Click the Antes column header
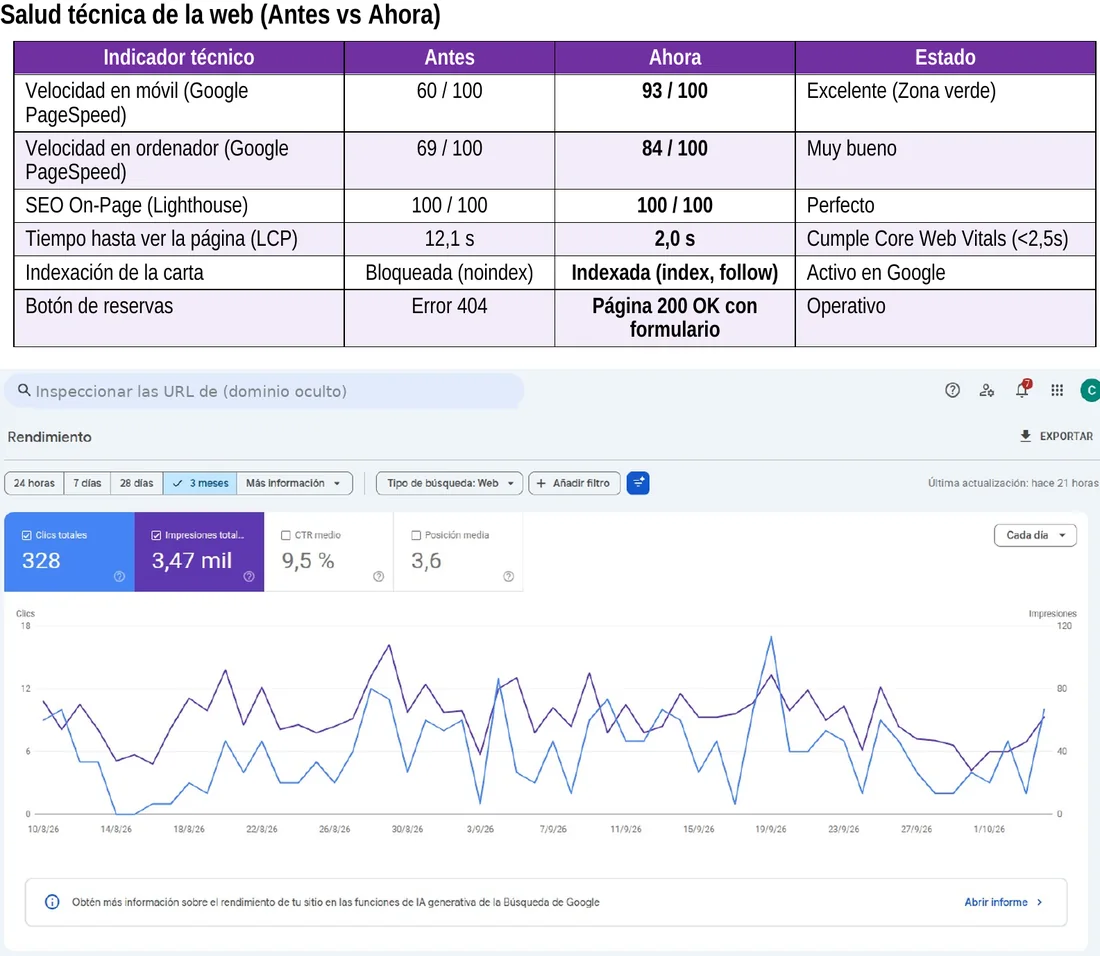 (449, 57)
